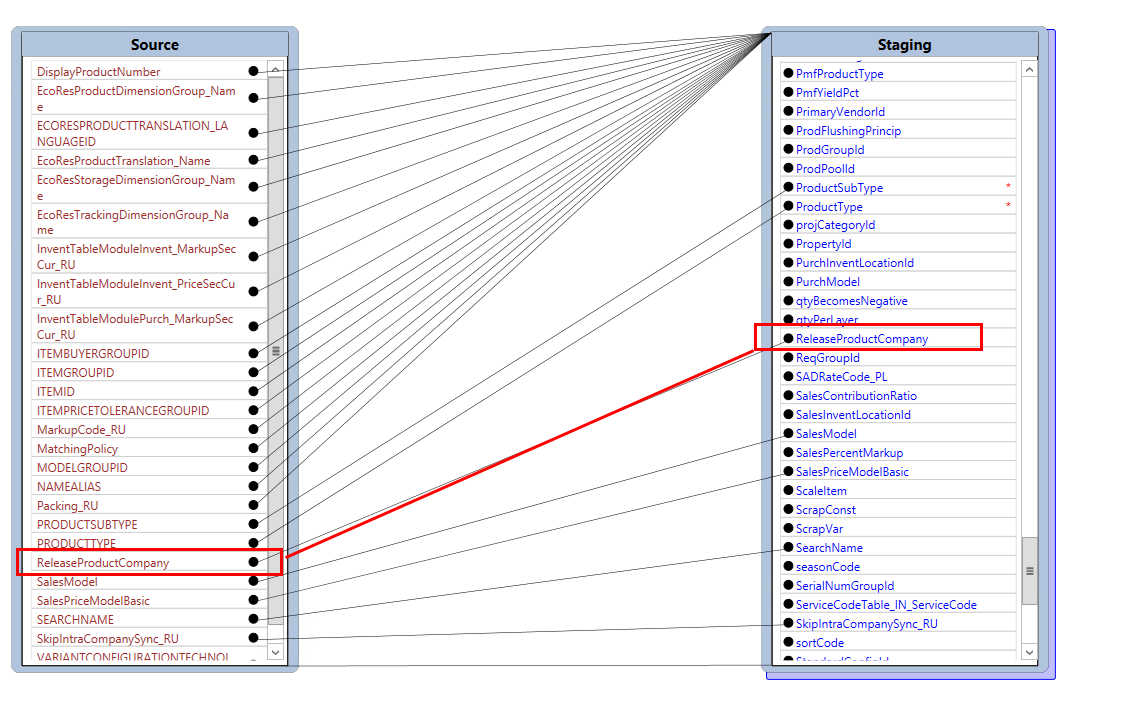Click the down arrow of the Source scrollbar

click(x=274, y=652)
